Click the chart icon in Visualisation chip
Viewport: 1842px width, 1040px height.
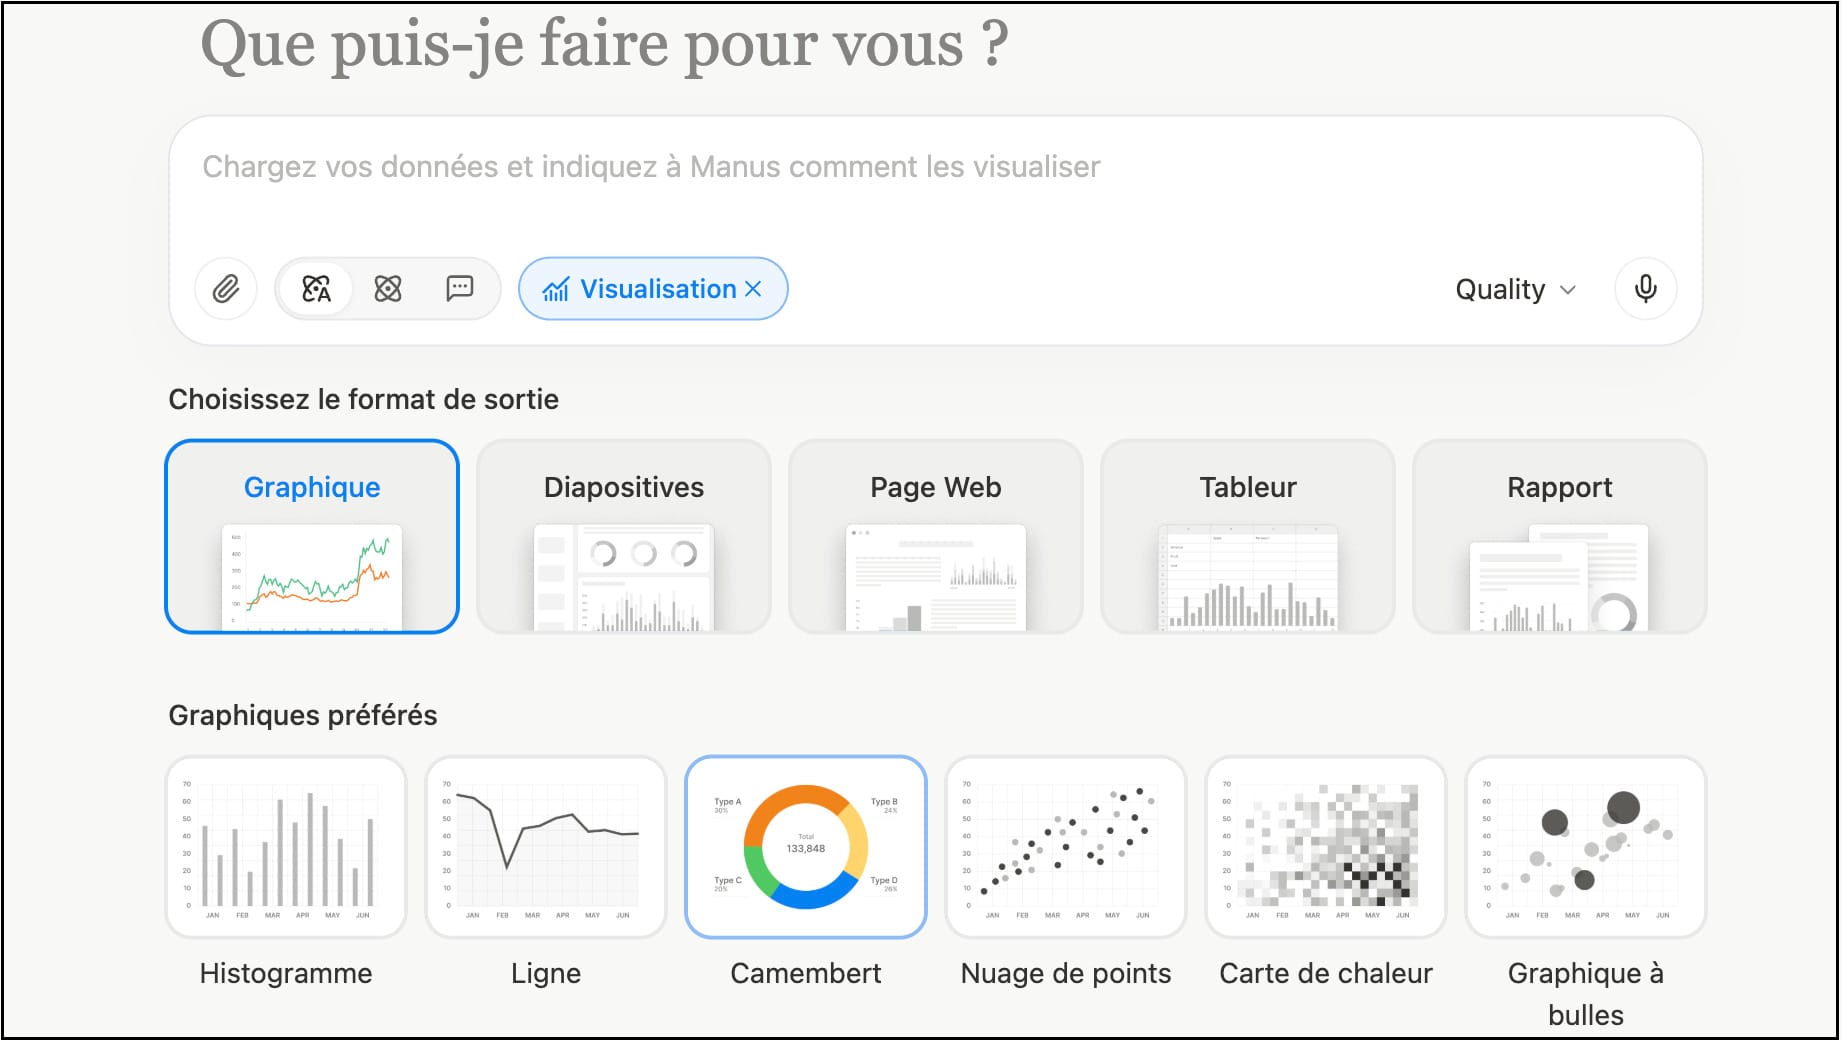(556, 289)
